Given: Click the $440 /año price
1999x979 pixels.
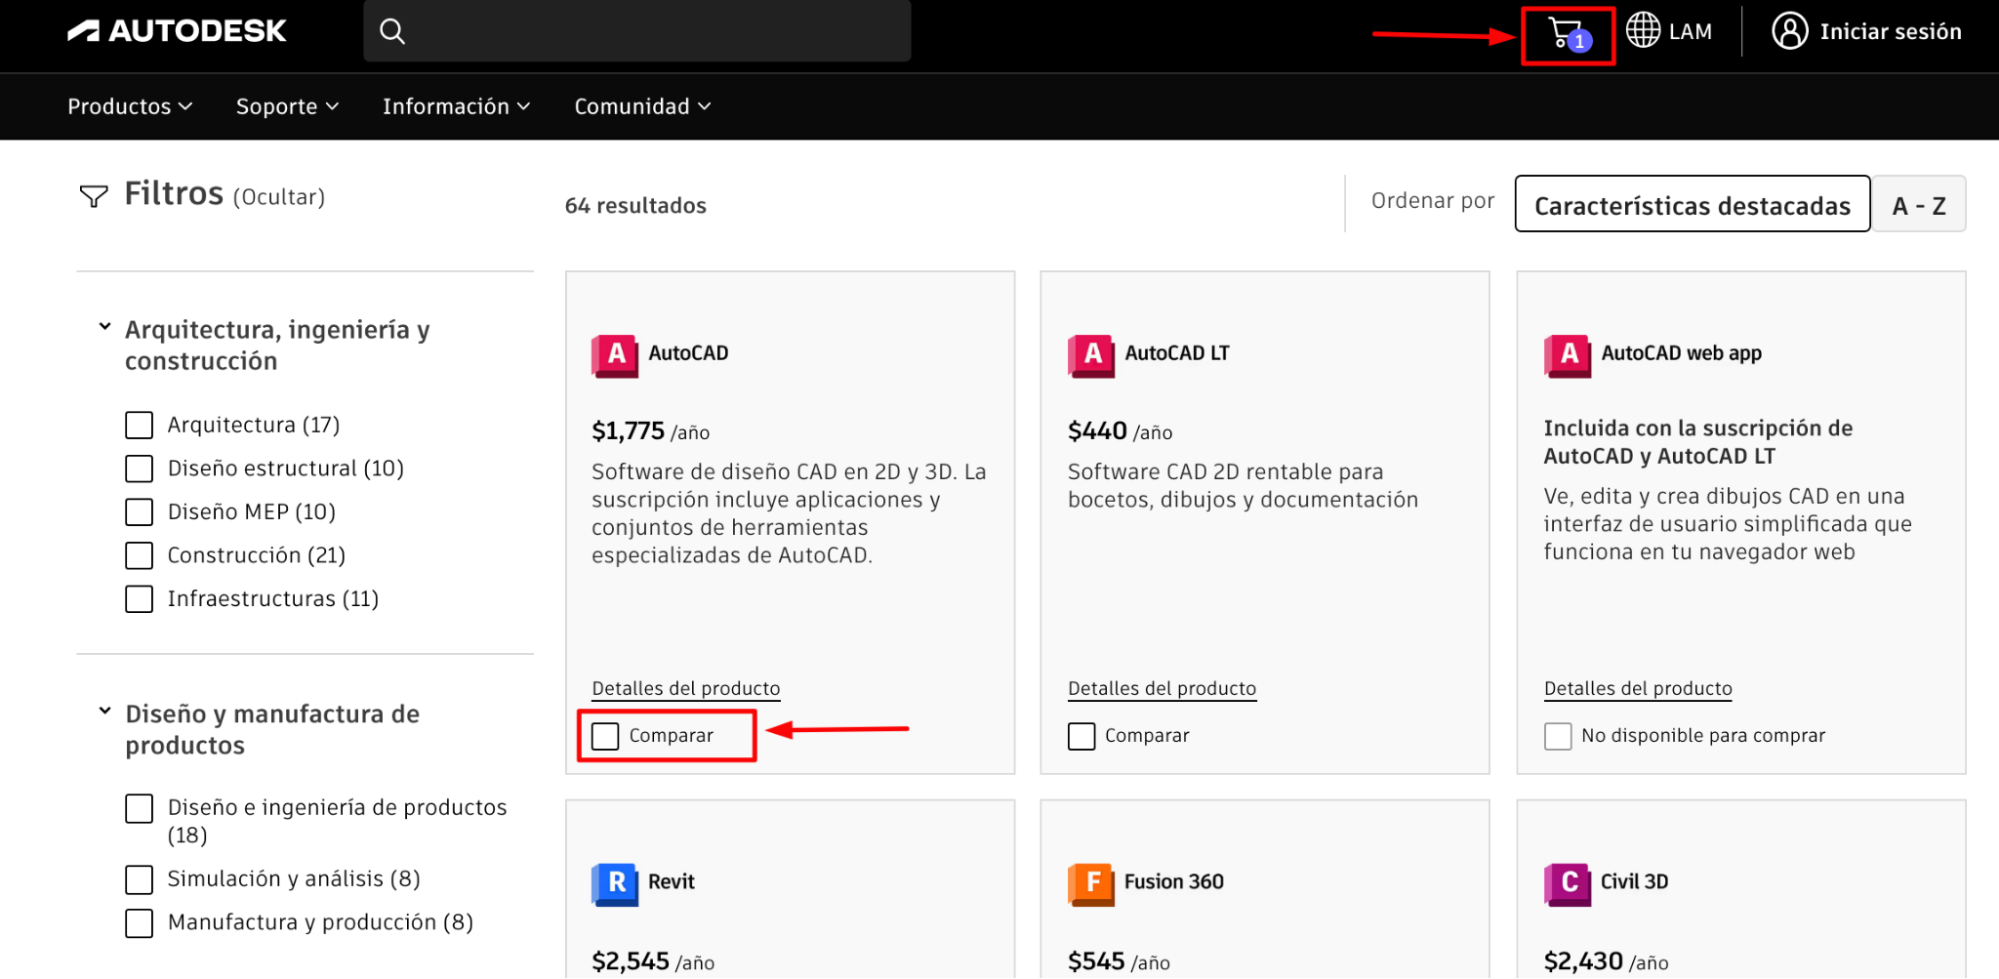Looking at the screenshot, I should point(1120,431).
